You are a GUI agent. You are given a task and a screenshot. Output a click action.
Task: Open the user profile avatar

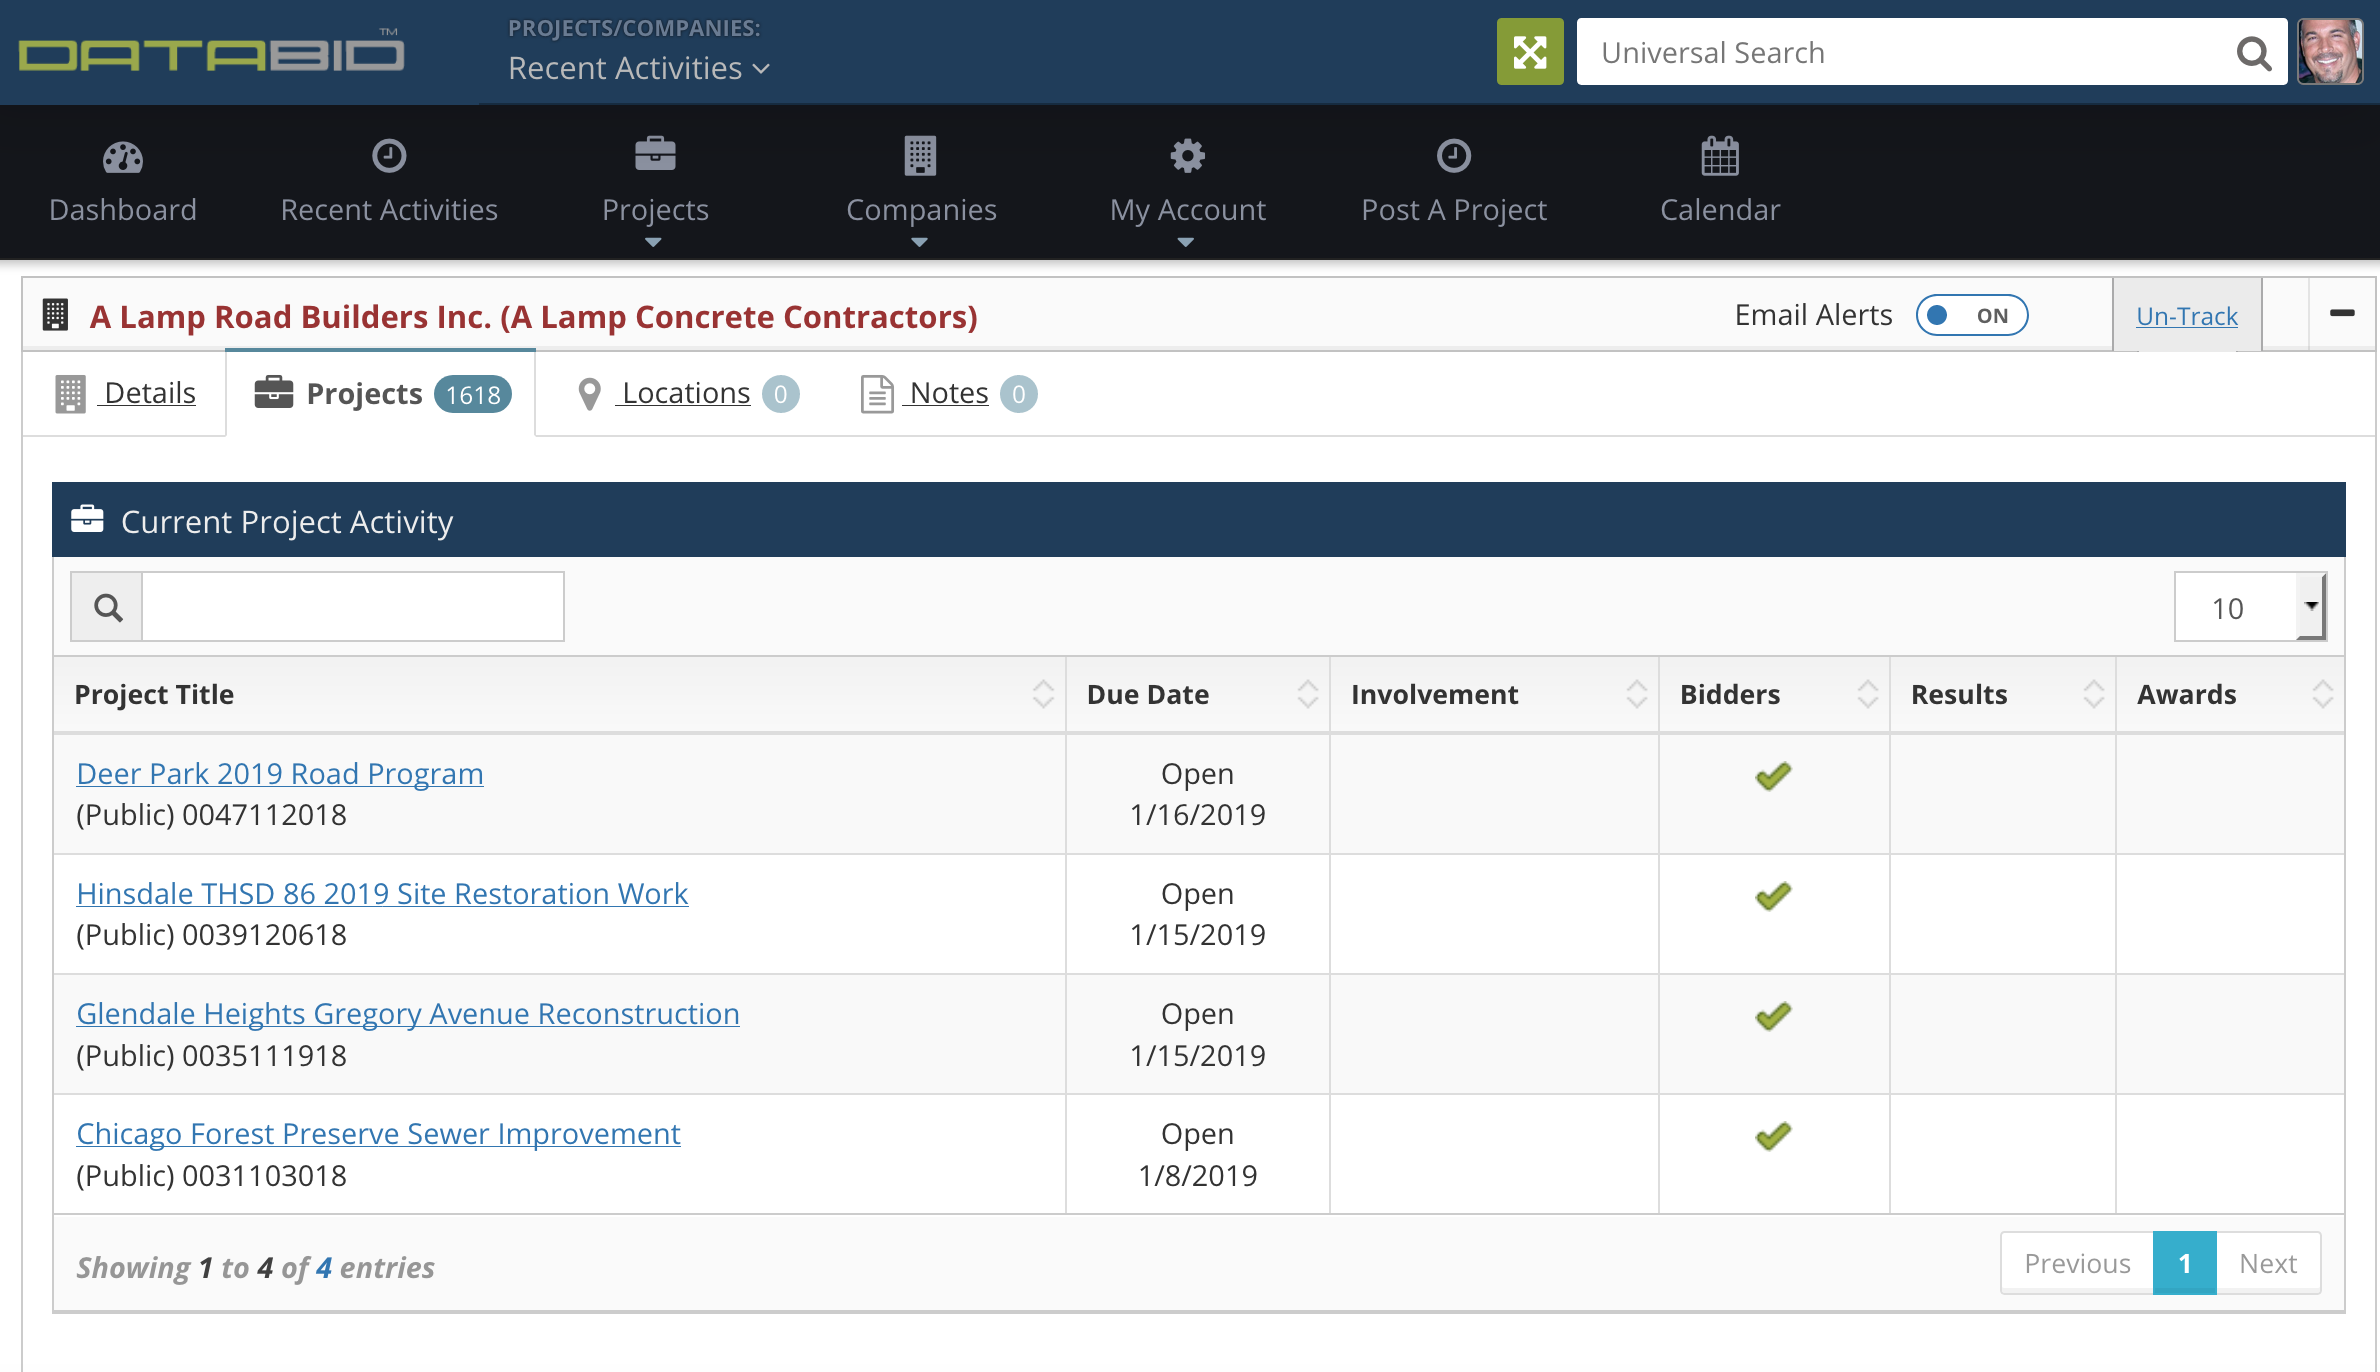click(x=2331, y=52)
